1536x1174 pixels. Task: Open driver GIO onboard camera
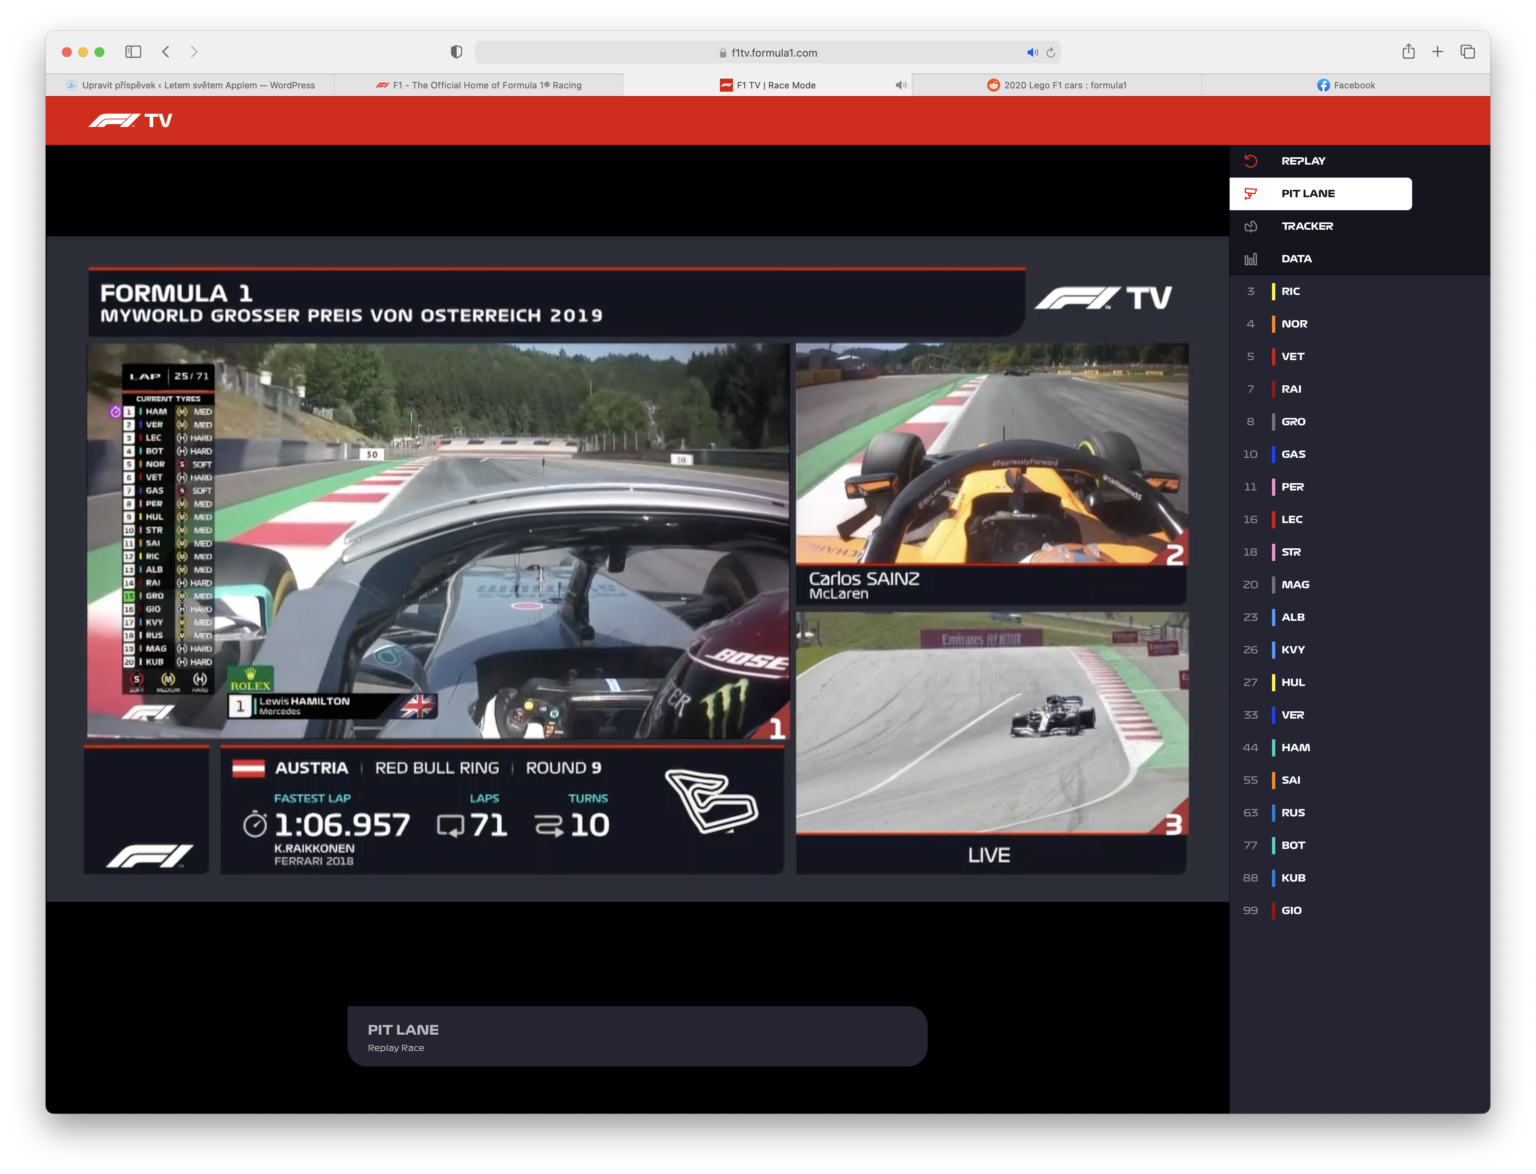pyautogui.click(x=1320, y=911)
